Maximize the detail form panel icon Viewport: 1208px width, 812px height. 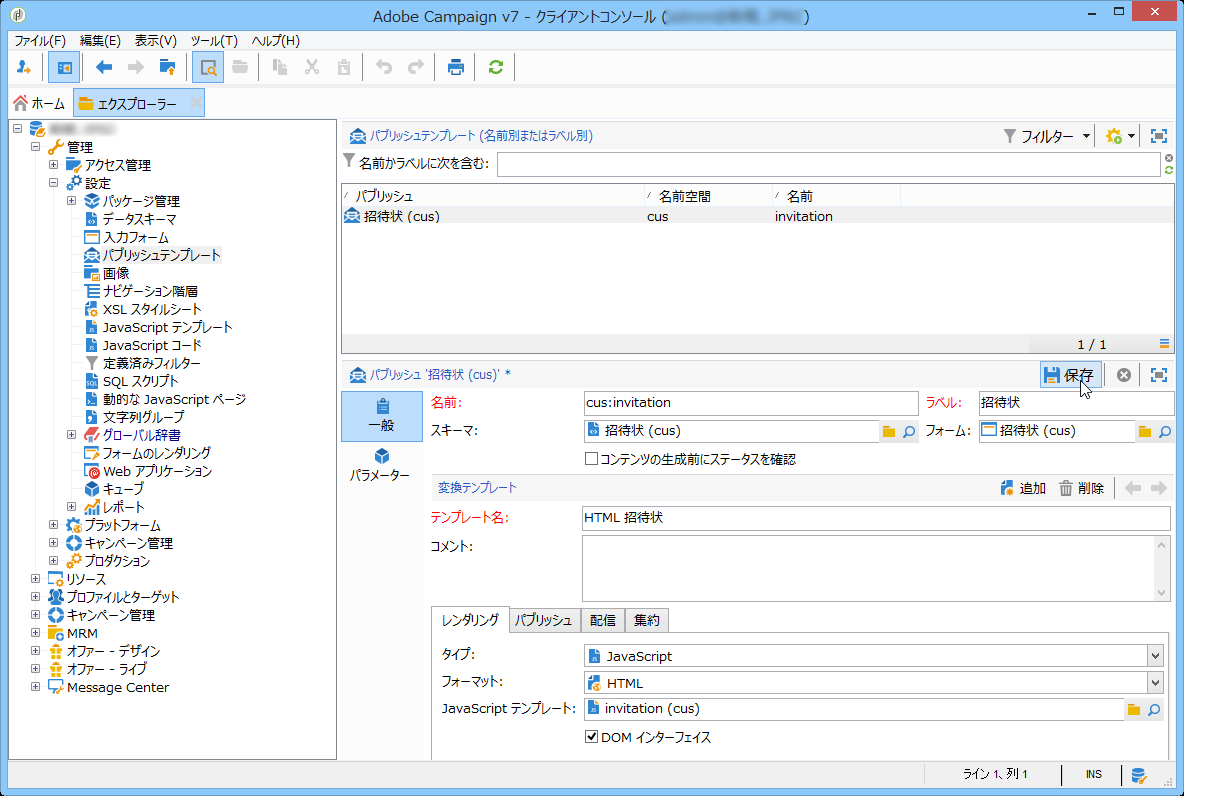1159,375
